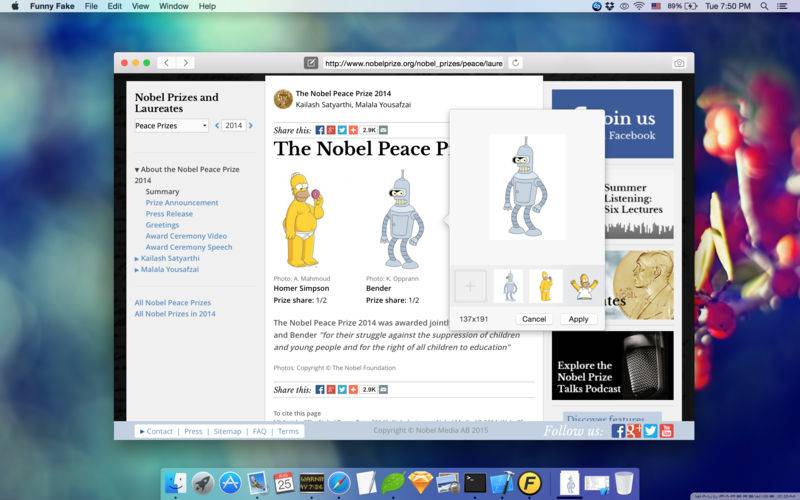Select the Bender thumbnail in the popup

509,286
